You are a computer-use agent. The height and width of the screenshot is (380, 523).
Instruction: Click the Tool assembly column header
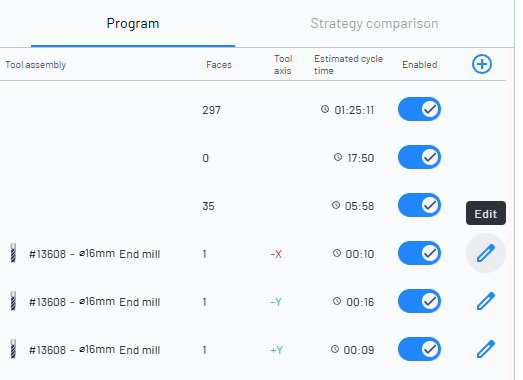[36, 65]
